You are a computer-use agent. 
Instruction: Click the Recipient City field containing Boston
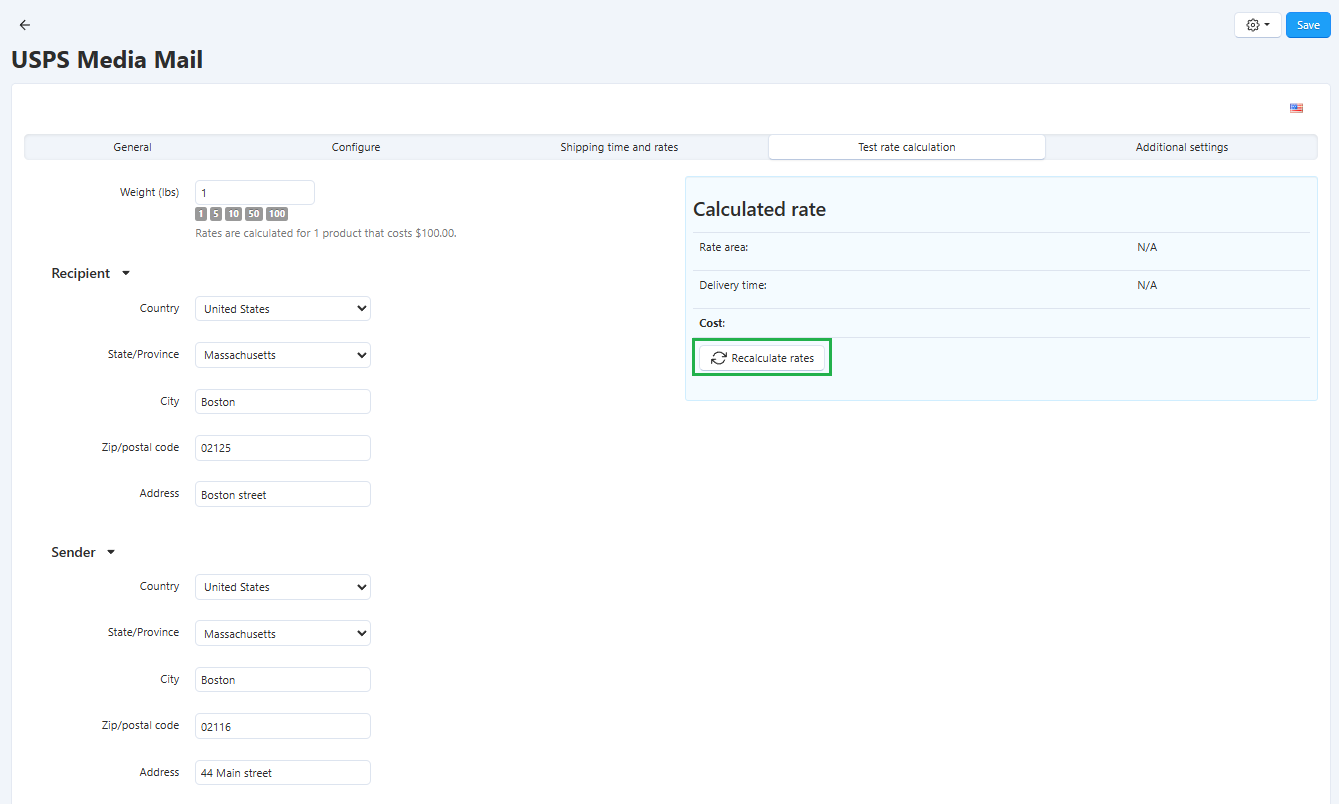click(x=283, y=402)
